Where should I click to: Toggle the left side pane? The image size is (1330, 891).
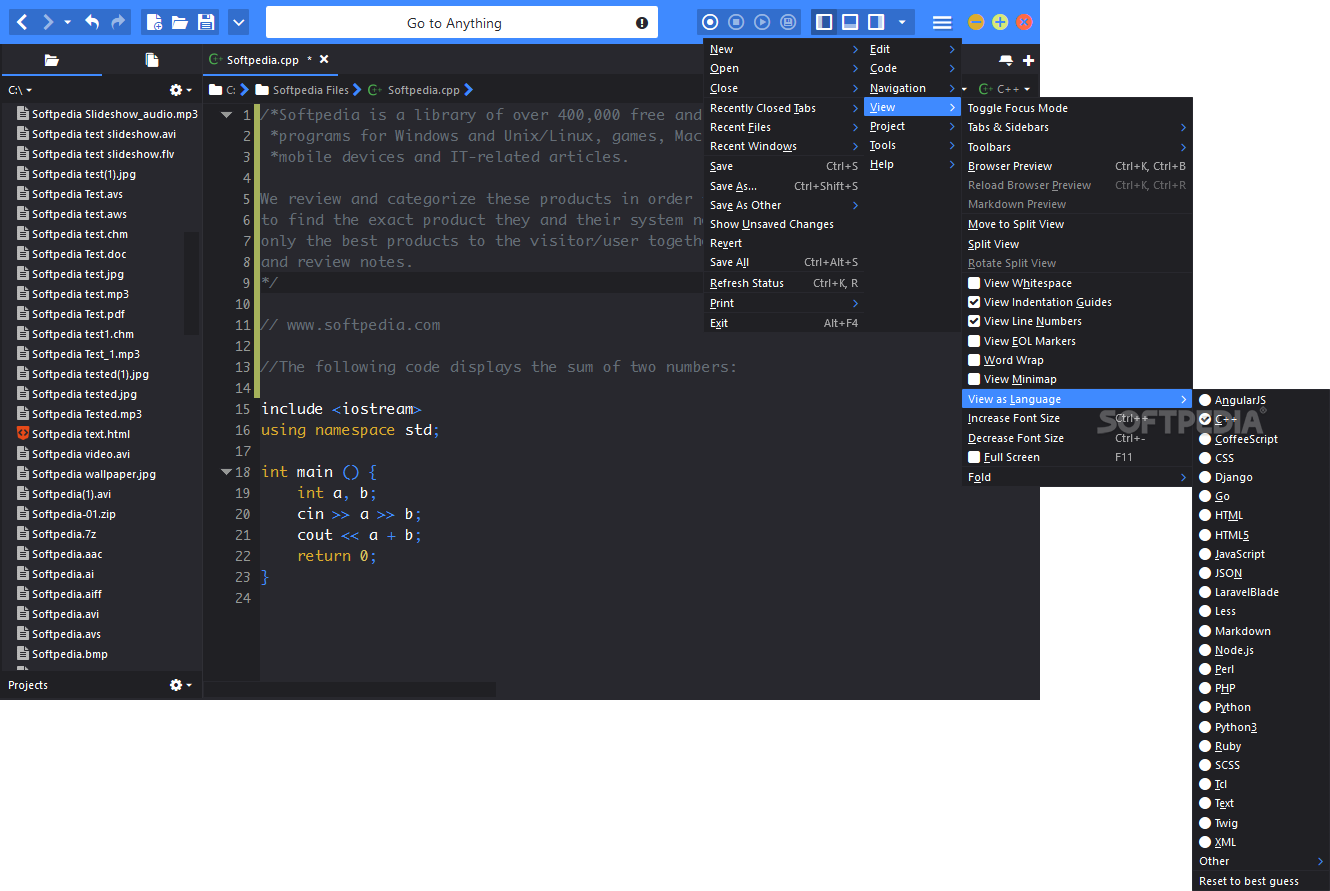point(824,22)
